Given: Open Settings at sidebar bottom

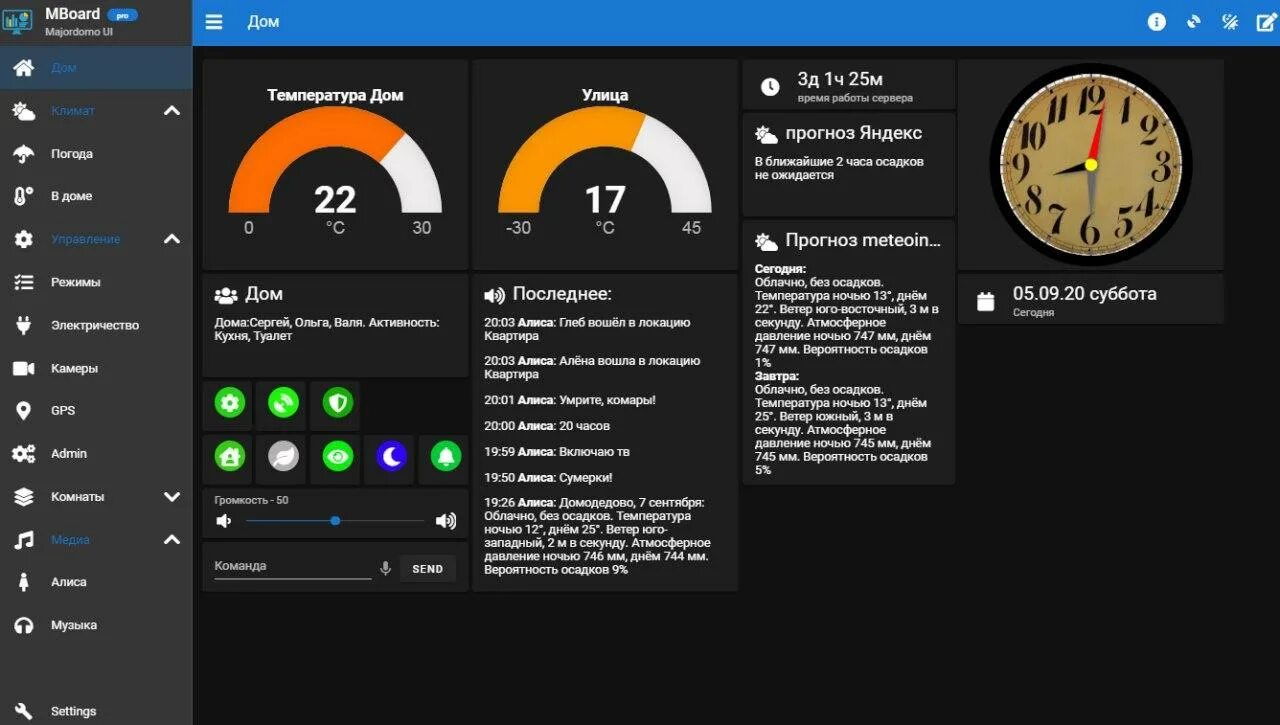Looking at the screenshot, I should pos(96,711).
